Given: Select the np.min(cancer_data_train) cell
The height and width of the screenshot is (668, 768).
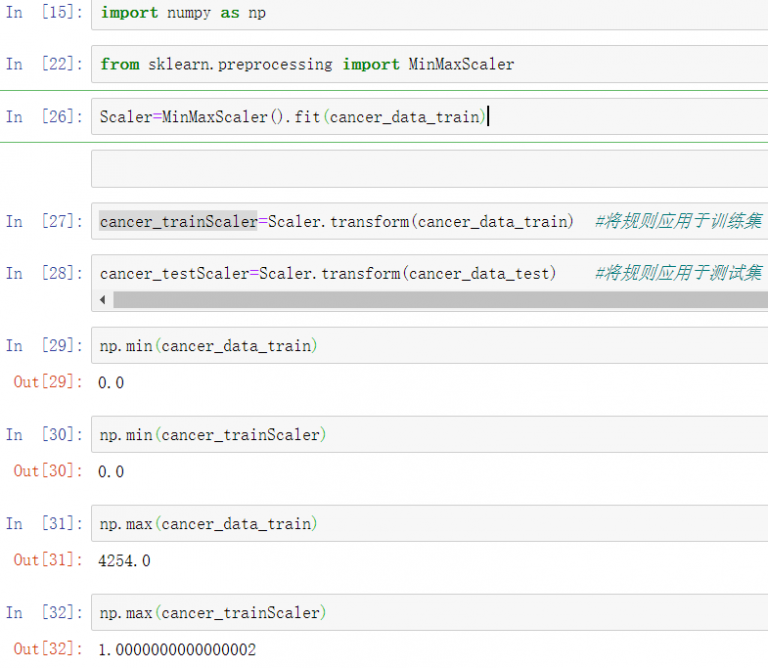Looking at the screenshot, I should (x=400, y=346).
